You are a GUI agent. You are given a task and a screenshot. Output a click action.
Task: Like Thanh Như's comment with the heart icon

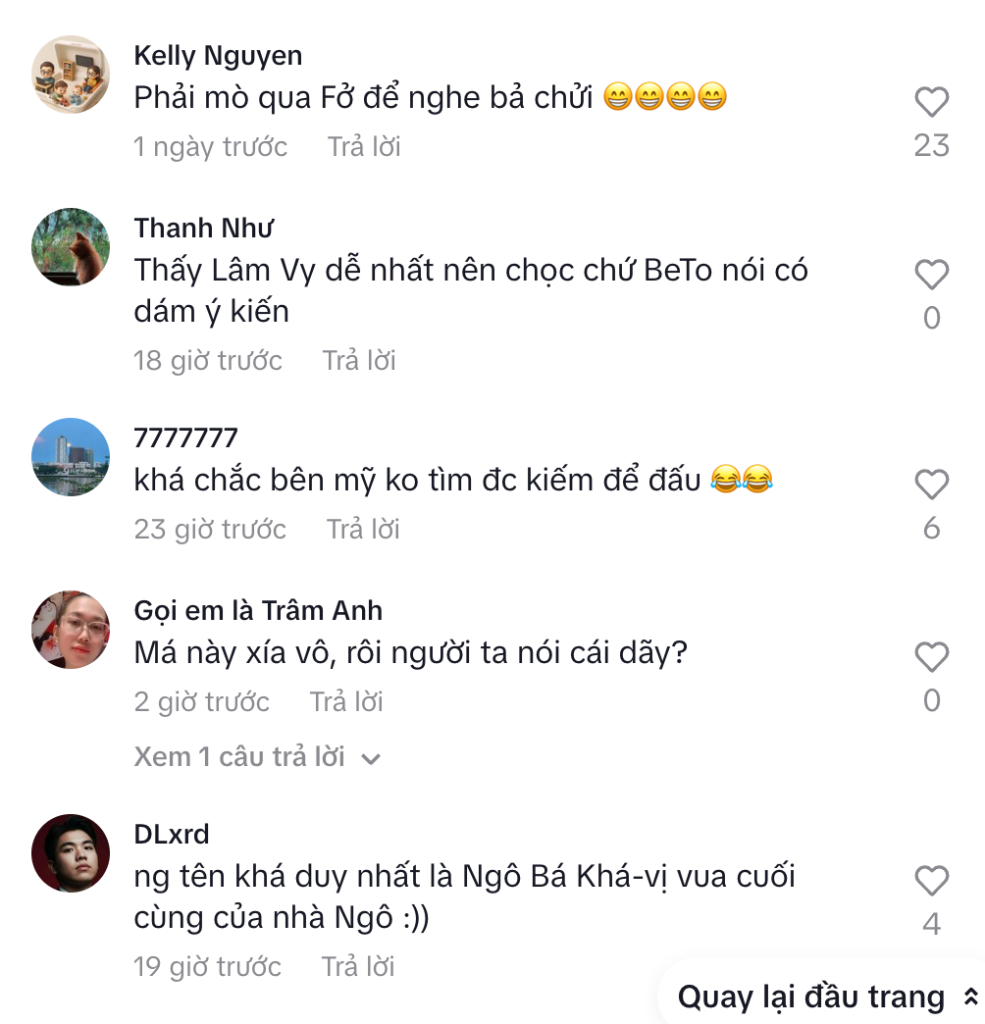[x=931, y=272]
